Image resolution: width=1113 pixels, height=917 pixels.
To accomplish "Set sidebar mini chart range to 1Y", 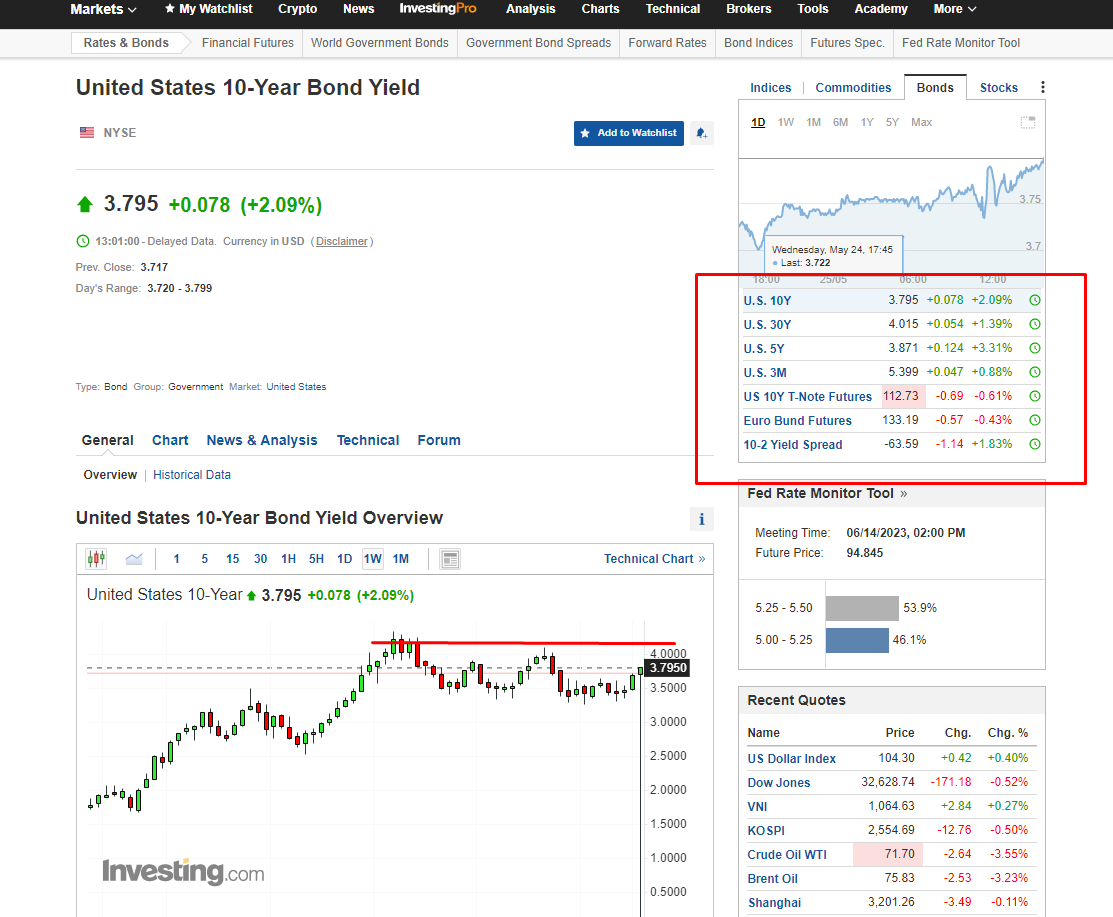I will [x=867, y=122].
